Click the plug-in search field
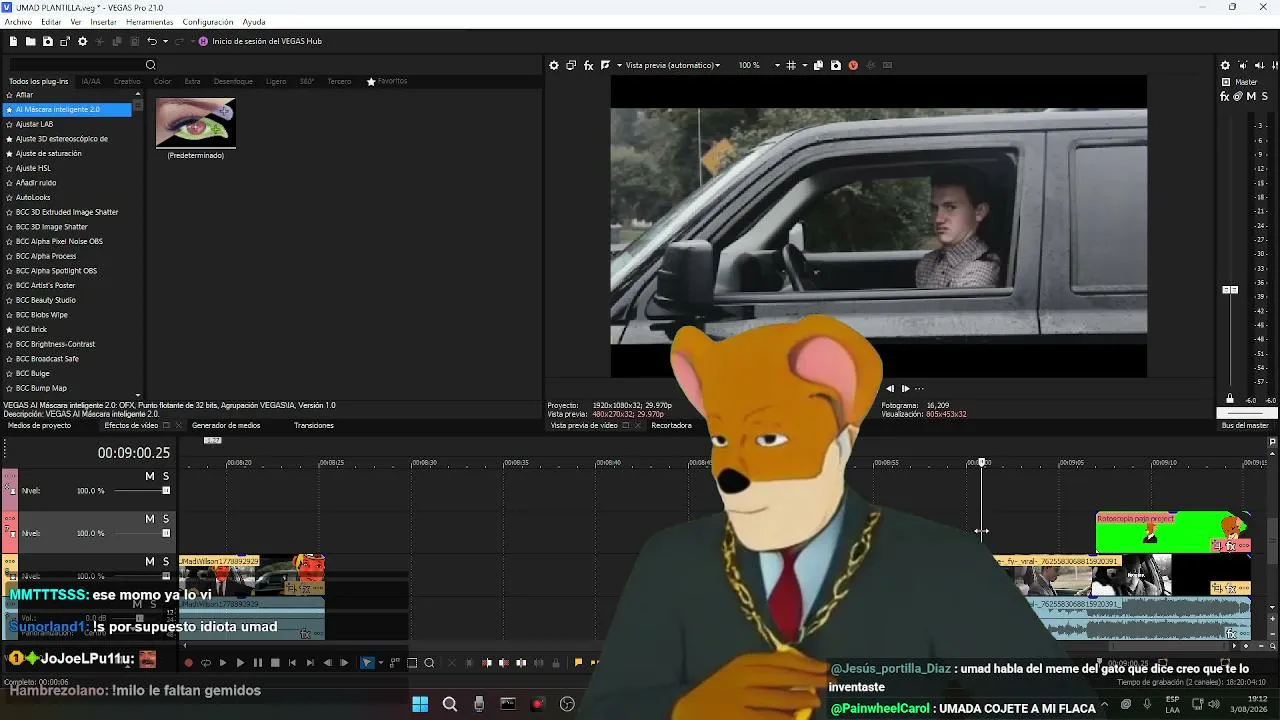This screenshot has width=1280, height=720. [x=75, y=65]
